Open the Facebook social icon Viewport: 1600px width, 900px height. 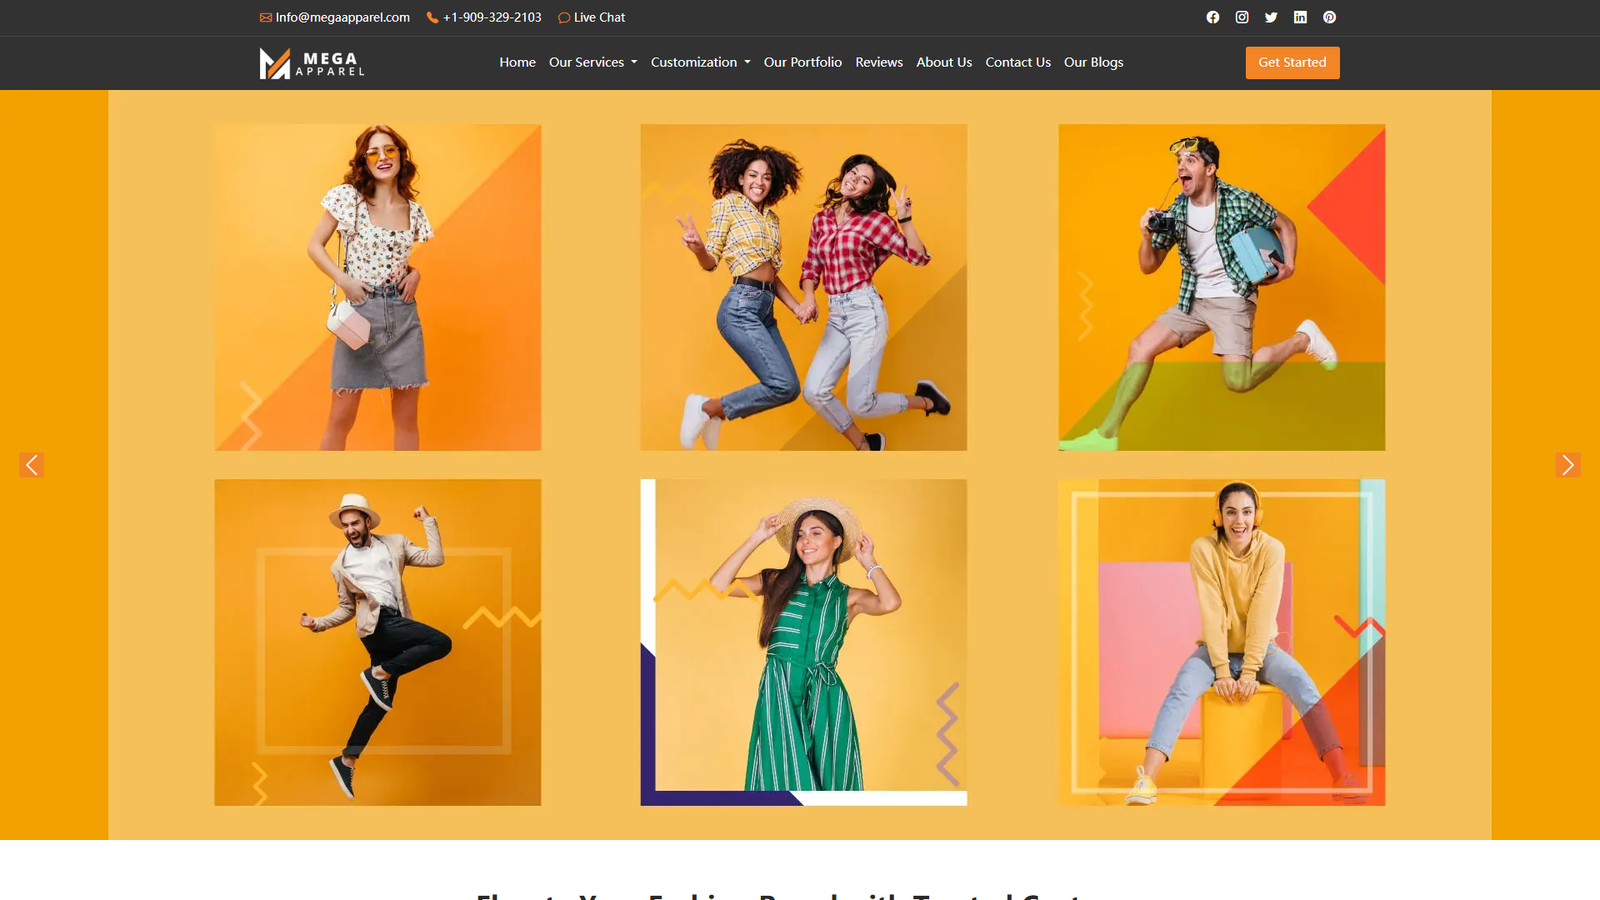point(1212,17)
